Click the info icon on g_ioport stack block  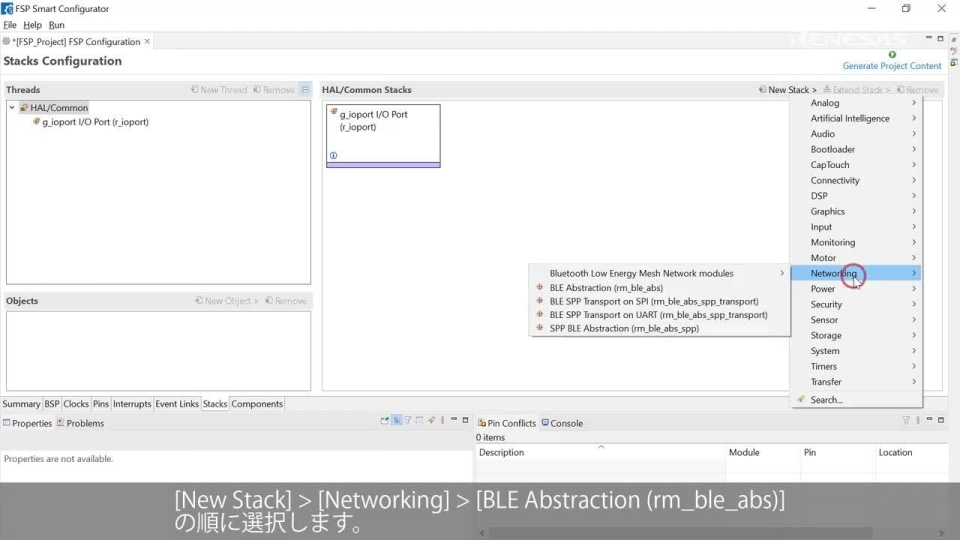pyautogui.click(x=333, y=155)
